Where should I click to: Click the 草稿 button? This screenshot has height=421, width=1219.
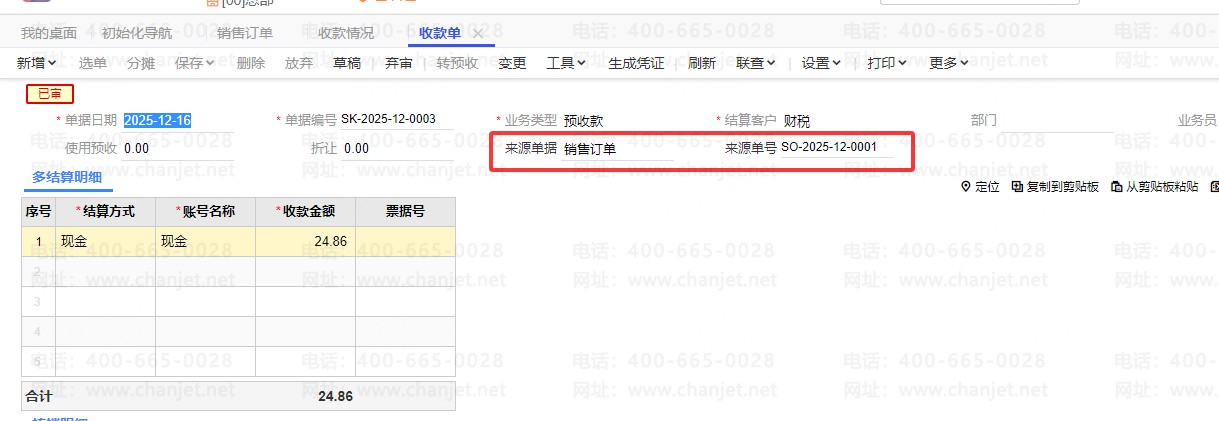point(347,63)
